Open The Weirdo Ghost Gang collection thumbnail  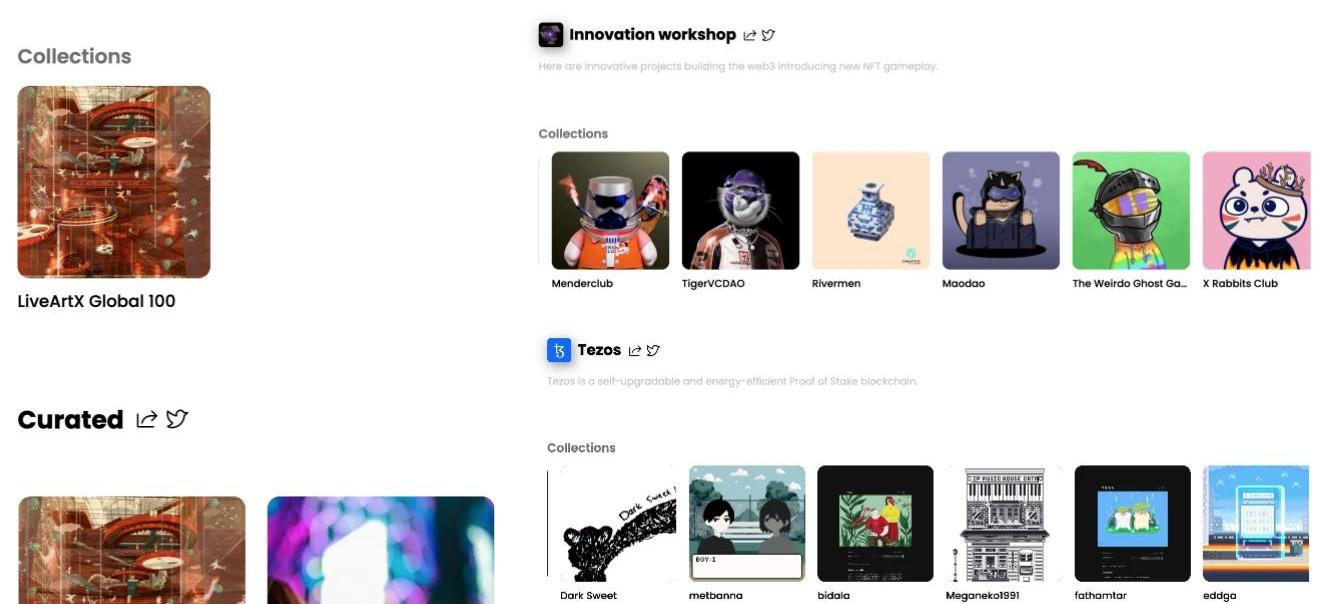1131,211
